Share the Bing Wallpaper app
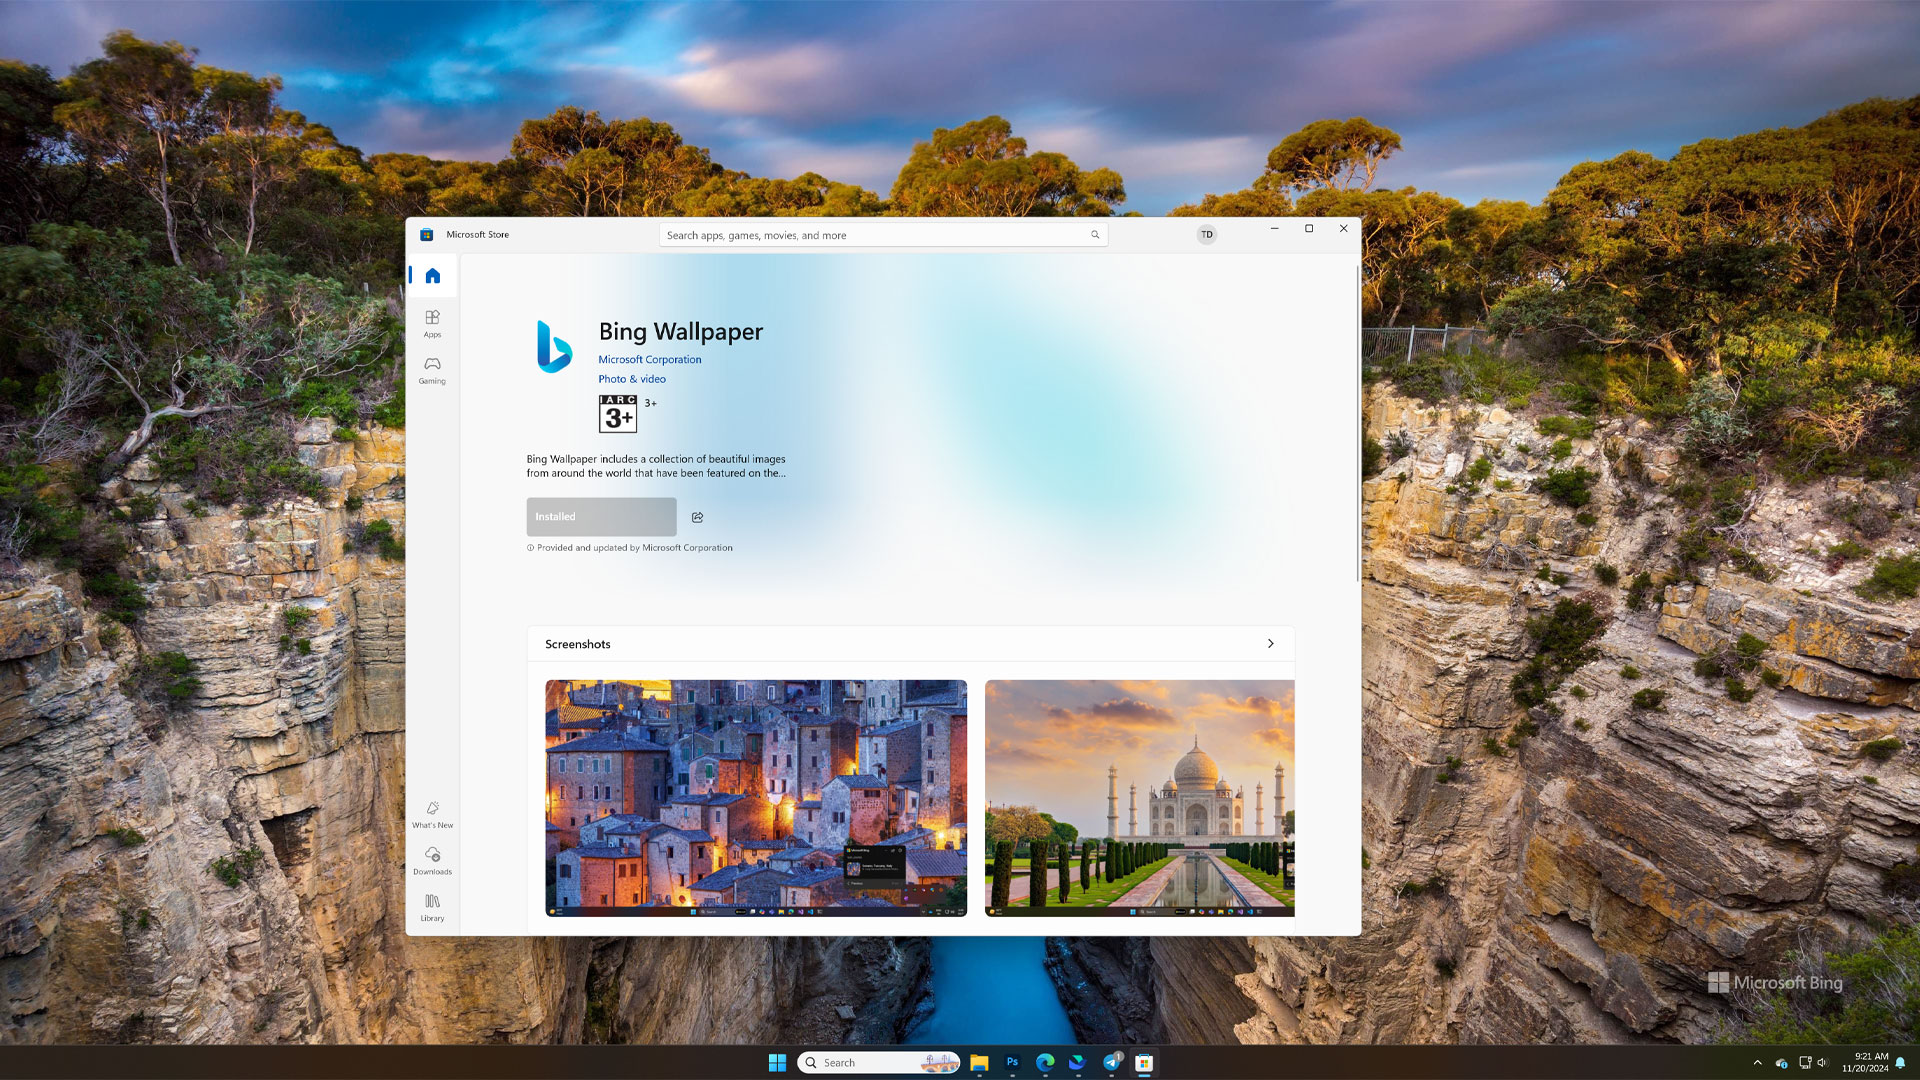The image size is (1920, 1080). pyautogui.click(x=697, y=517)
